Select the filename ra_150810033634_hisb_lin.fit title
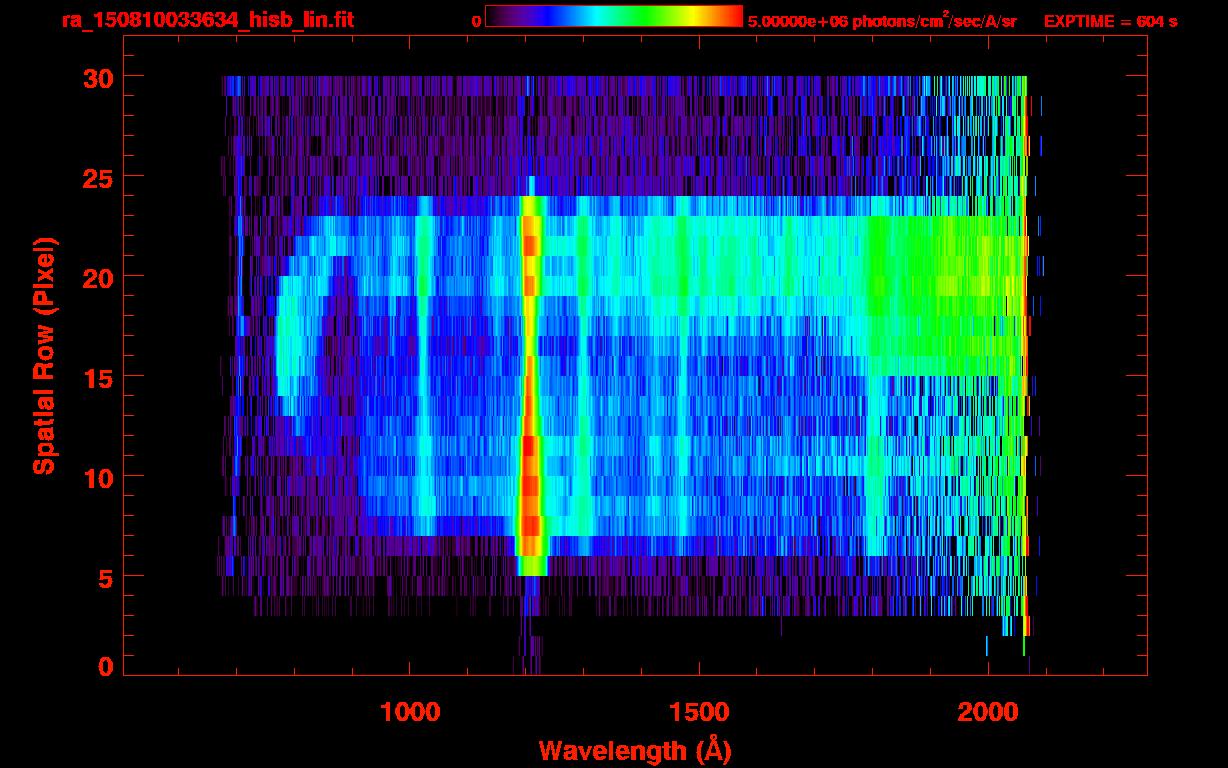 pos(207,20)
